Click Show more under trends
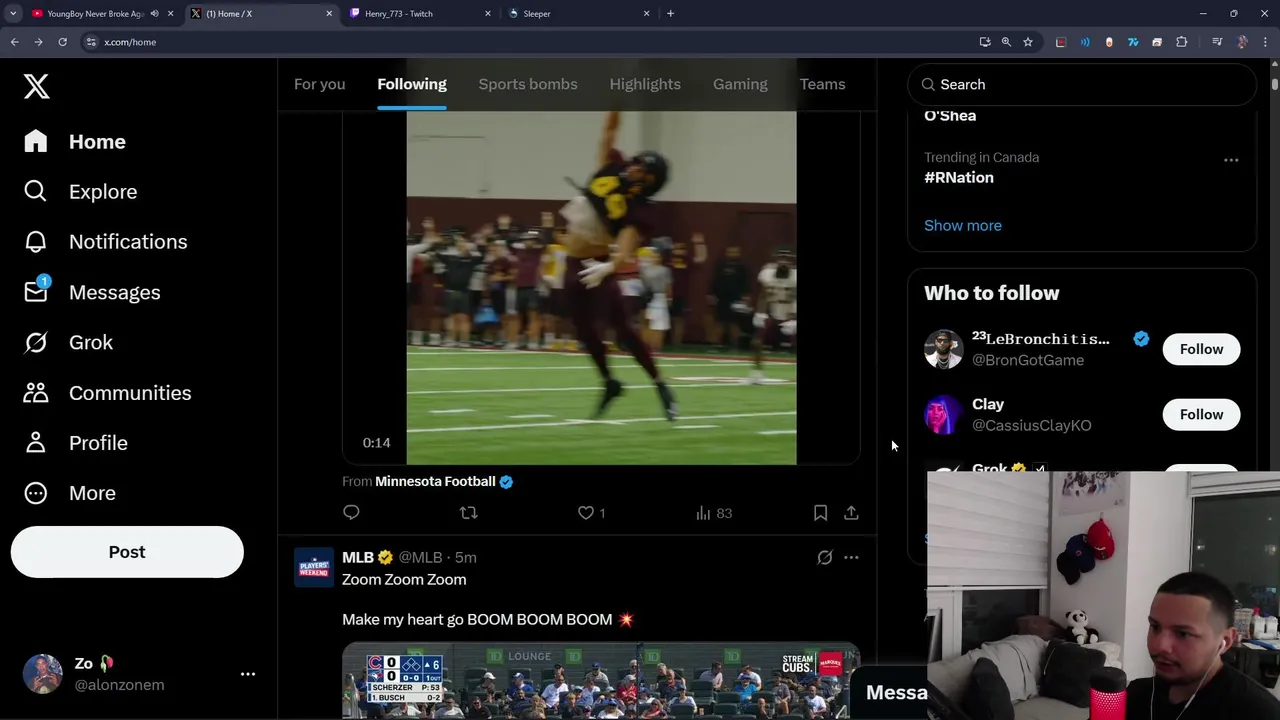The height and width of the screenshot is (720, 1280). click(x=963, y=225)
